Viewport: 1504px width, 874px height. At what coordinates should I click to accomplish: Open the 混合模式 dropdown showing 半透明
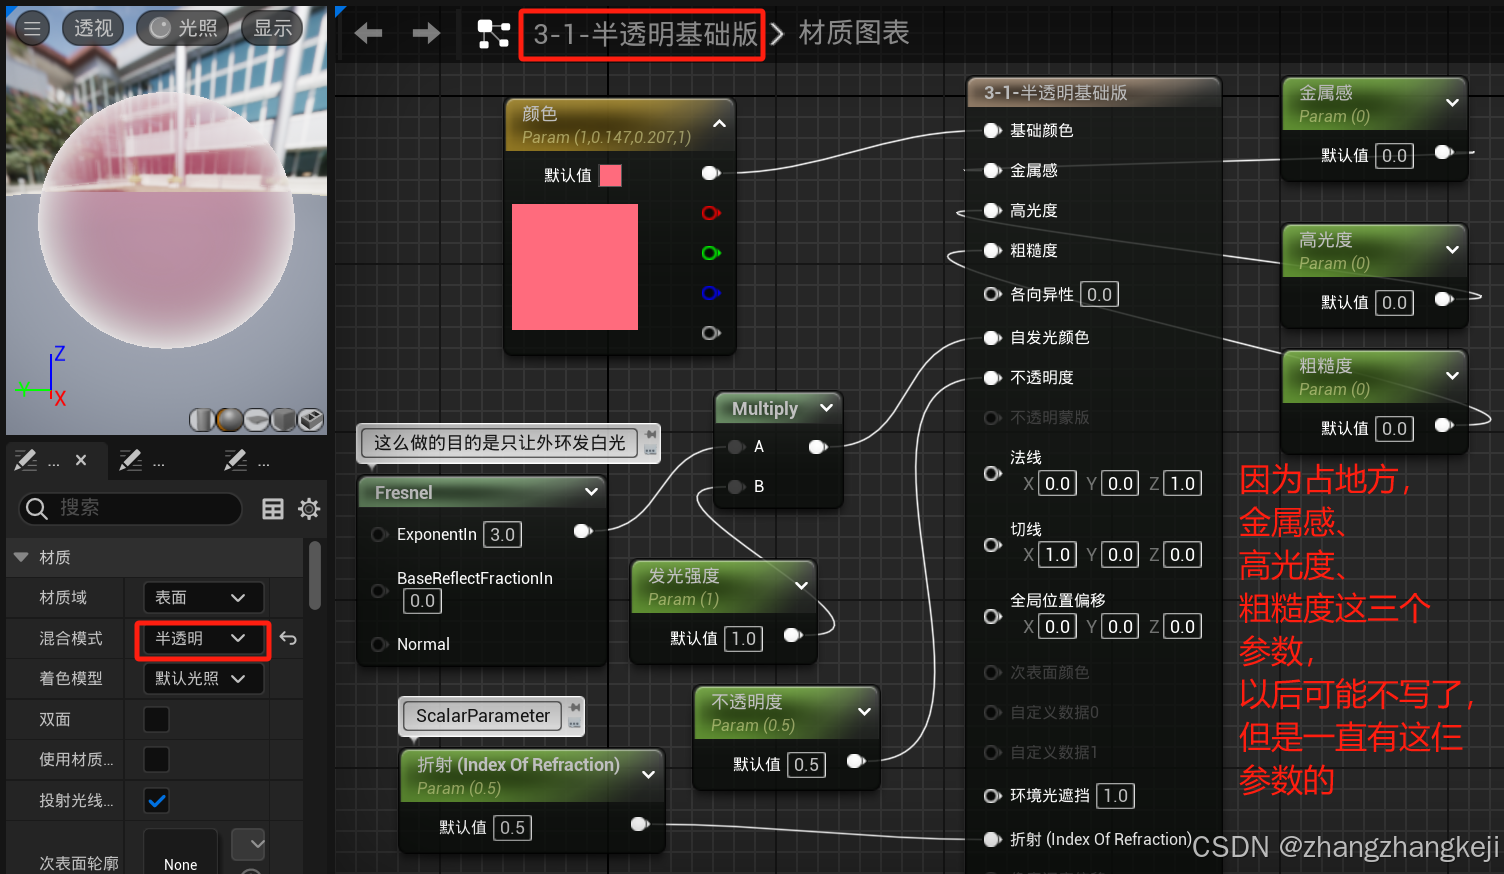point(202,638)
